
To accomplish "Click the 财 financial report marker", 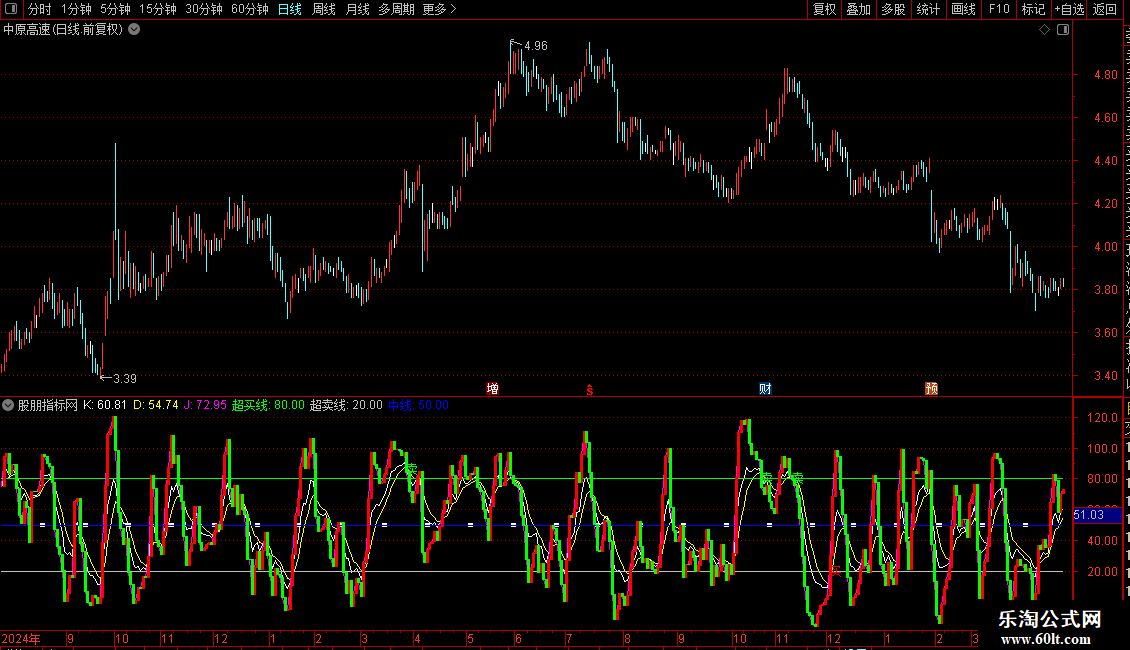I will tap(765, 389).
